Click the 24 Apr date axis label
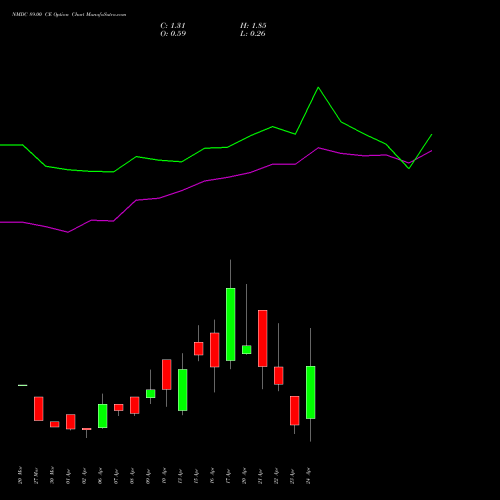The height and width of the screenshot is (500, 500). tap(309, 476)
